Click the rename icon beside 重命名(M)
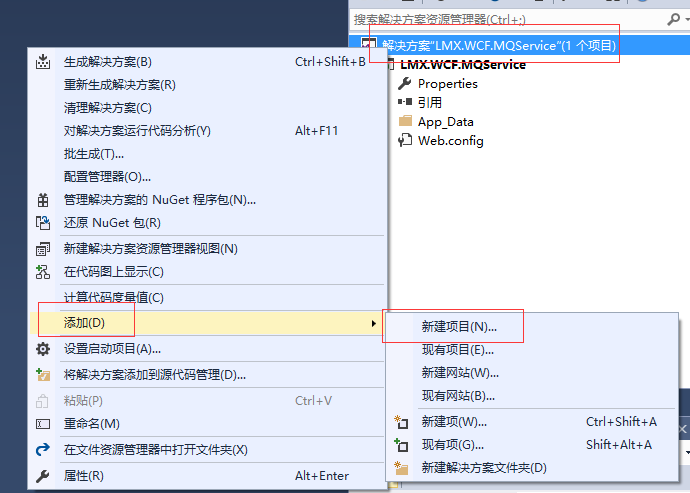This screenshot has width=690, height=493. [43, 424]
